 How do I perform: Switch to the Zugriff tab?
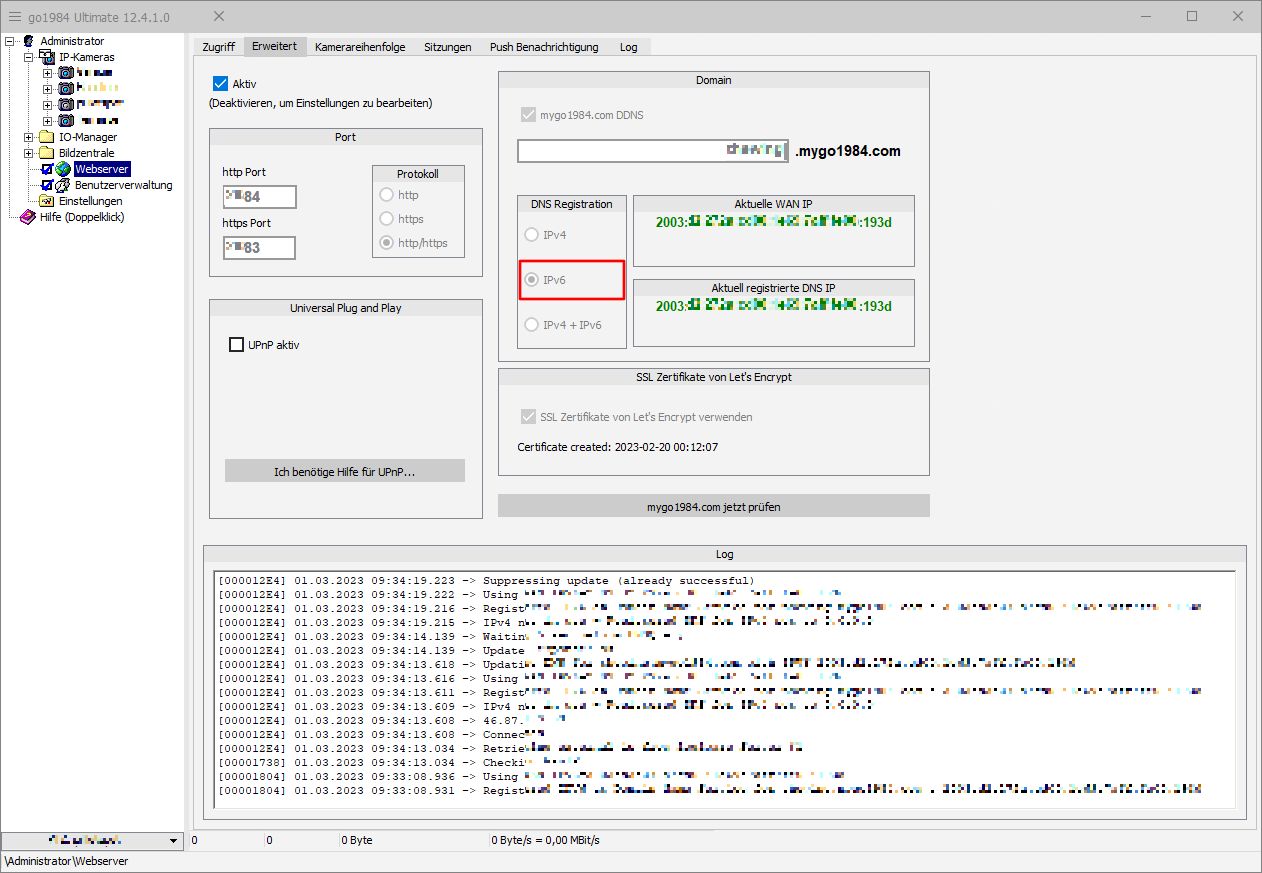click(x=218, y=47)
